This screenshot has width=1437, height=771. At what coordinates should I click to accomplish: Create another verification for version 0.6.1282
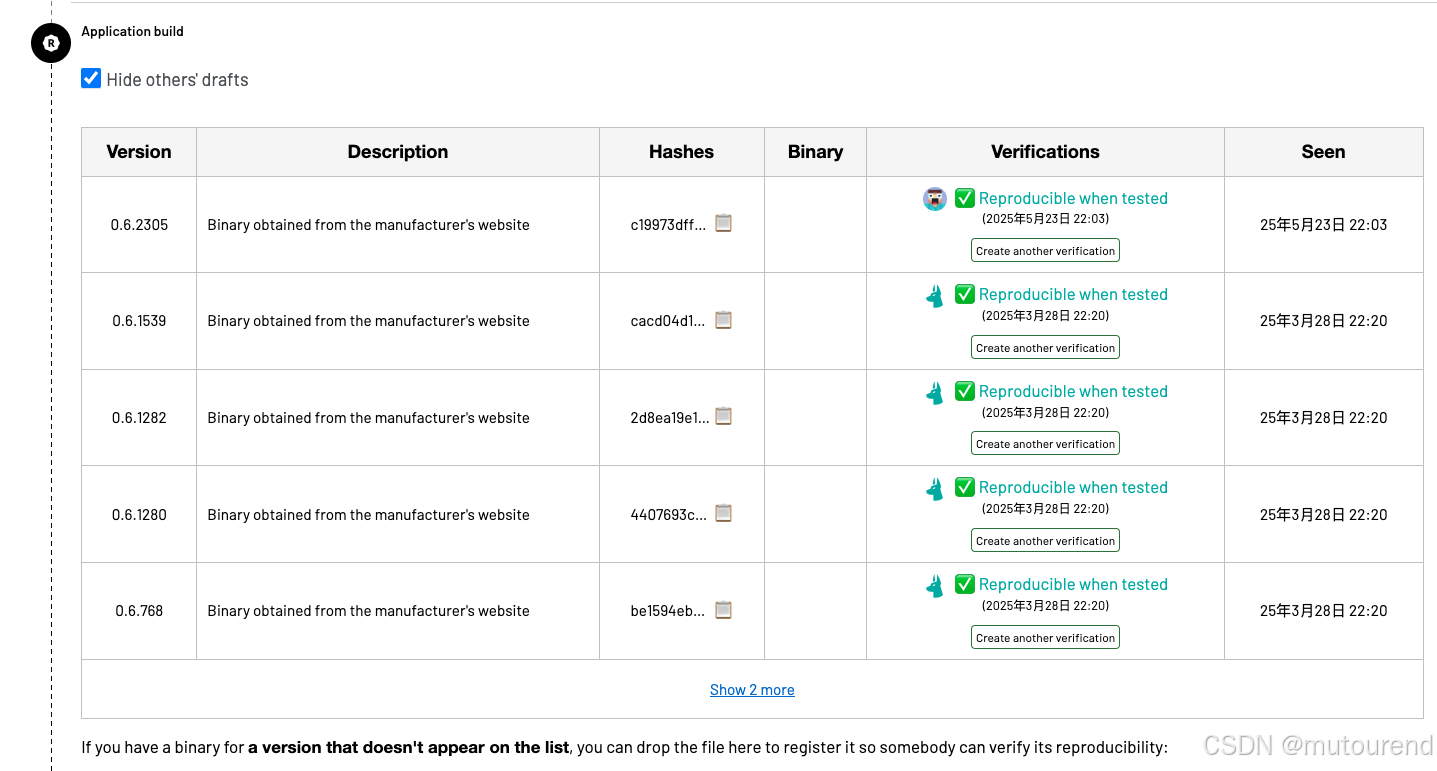tap(1045, 444)
